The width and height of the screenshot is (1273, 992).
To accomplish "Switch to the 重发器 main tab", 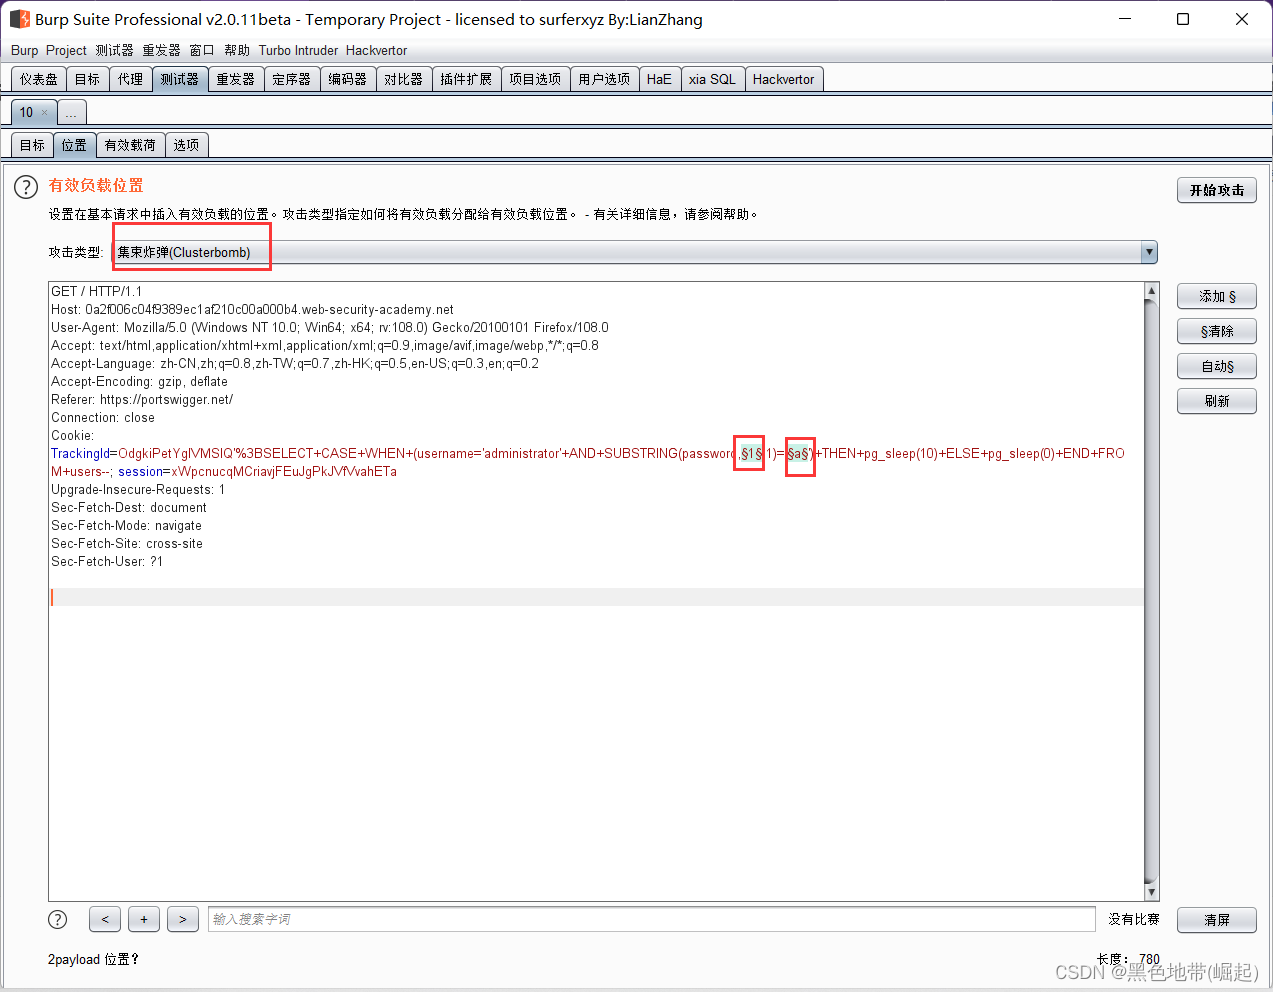I will [x=236, y=79].
